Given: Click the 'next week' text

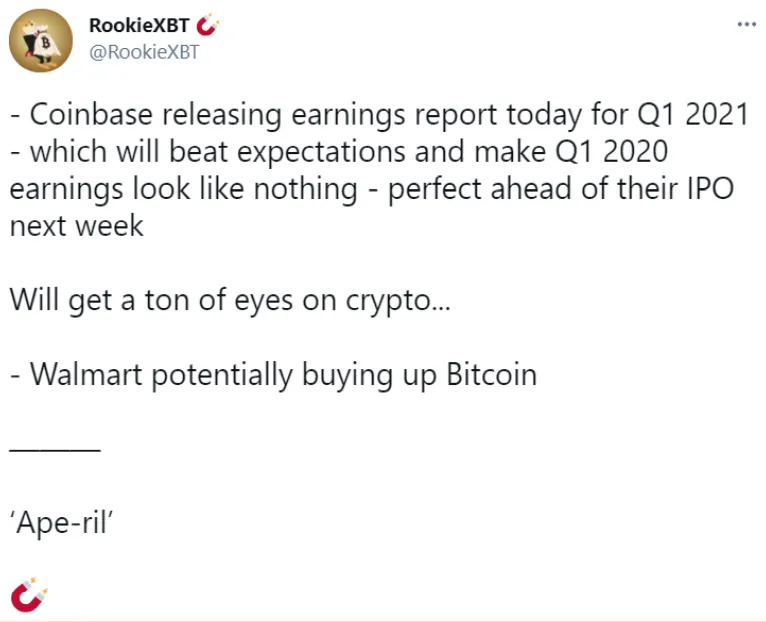Looking at the screenshot, I should [76, 226].
